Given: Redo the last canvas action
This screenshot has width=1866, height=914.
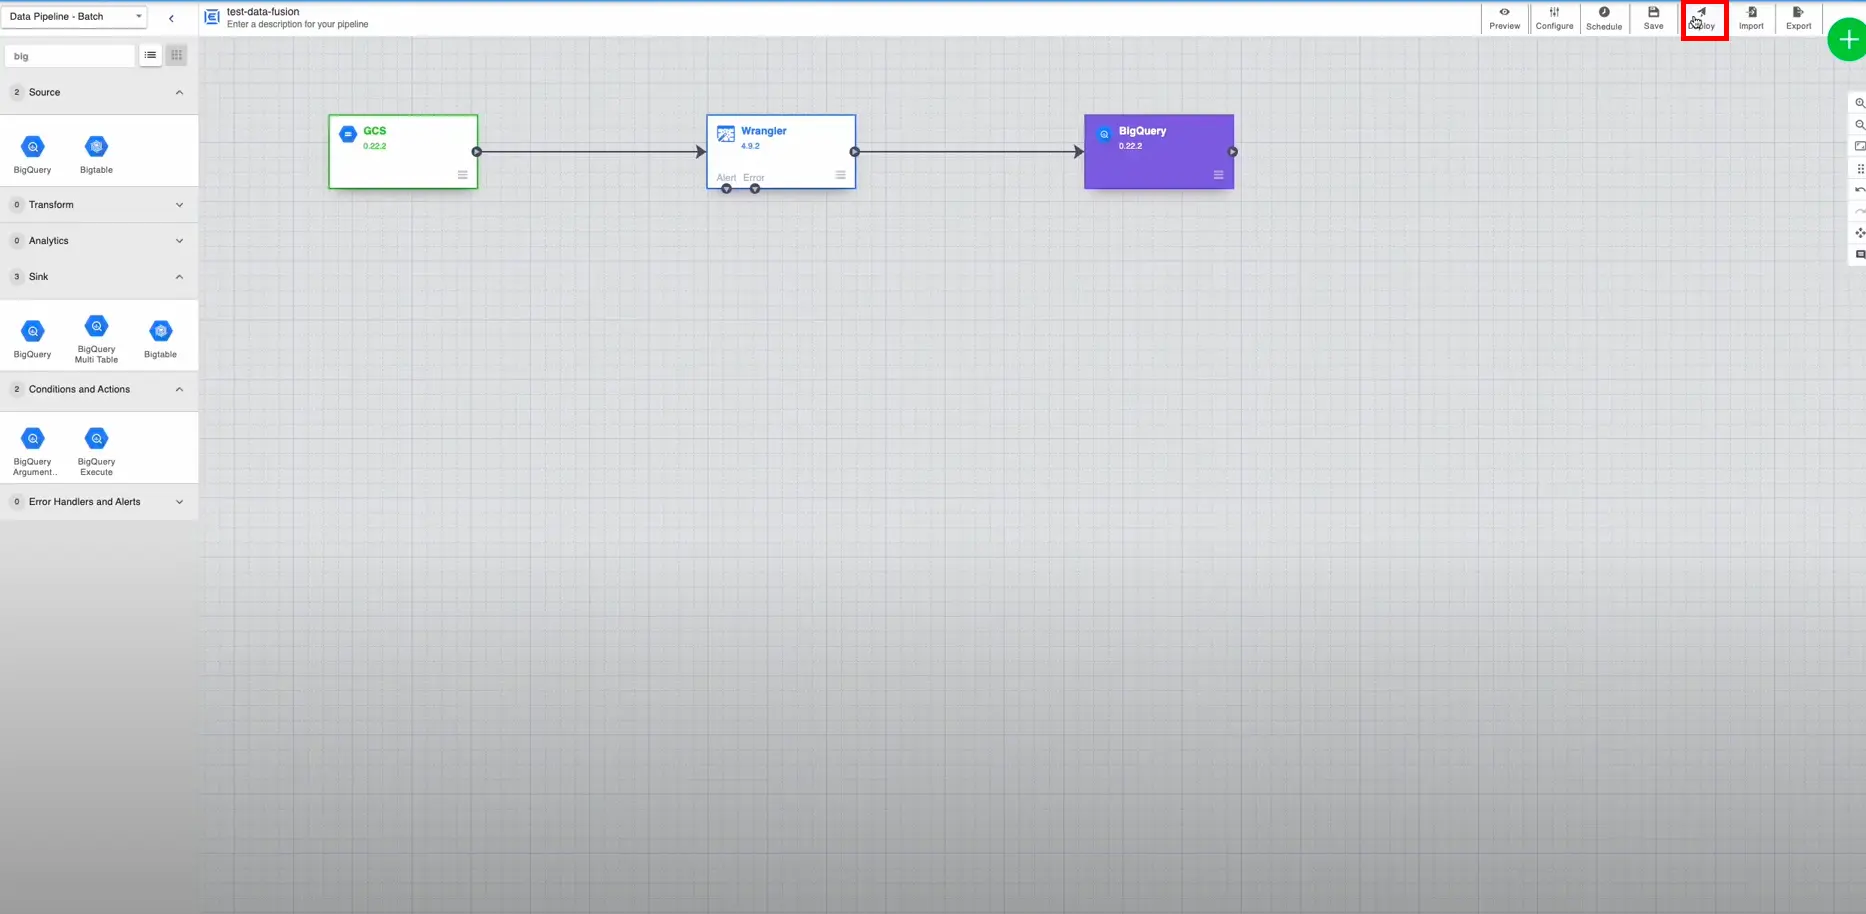Looking at the screenshot, I should pyautogui.click(x=1859, y=211).
